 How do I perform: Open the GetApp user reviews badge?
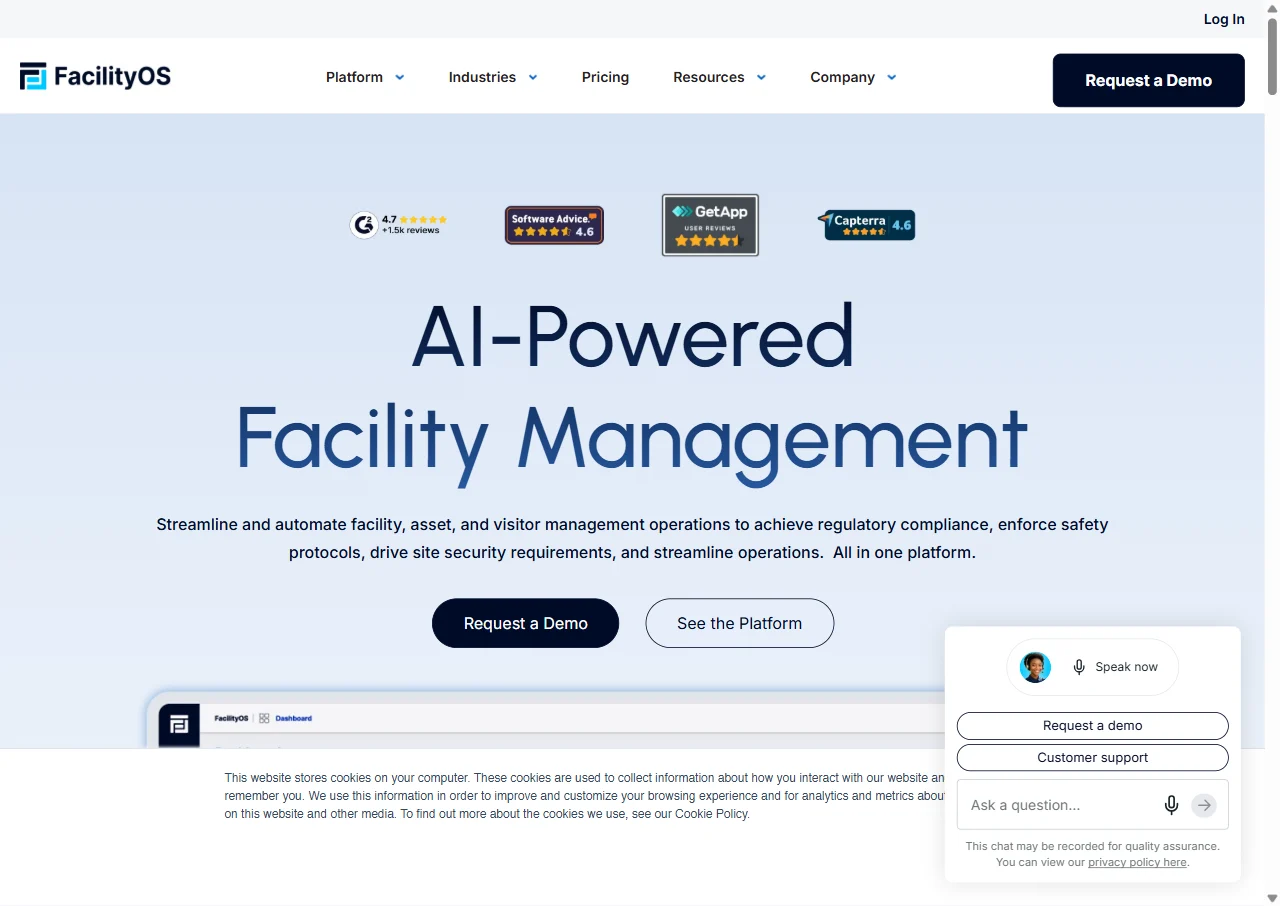(710, 225)
